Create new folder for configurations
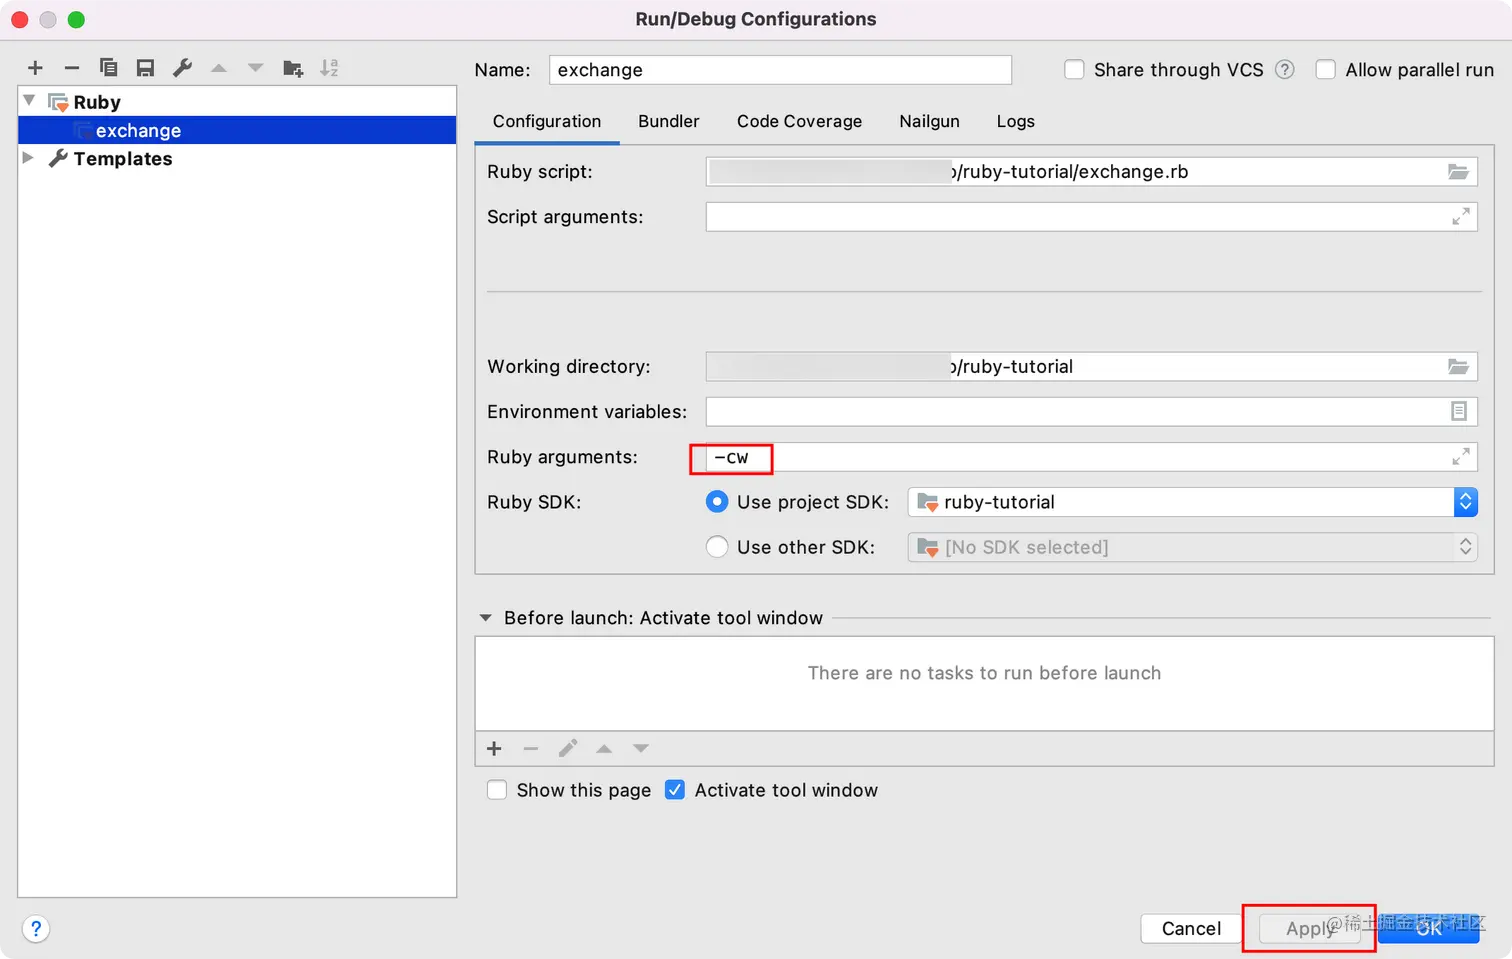This screenshot has width=1512, height=959. [293, 68]
